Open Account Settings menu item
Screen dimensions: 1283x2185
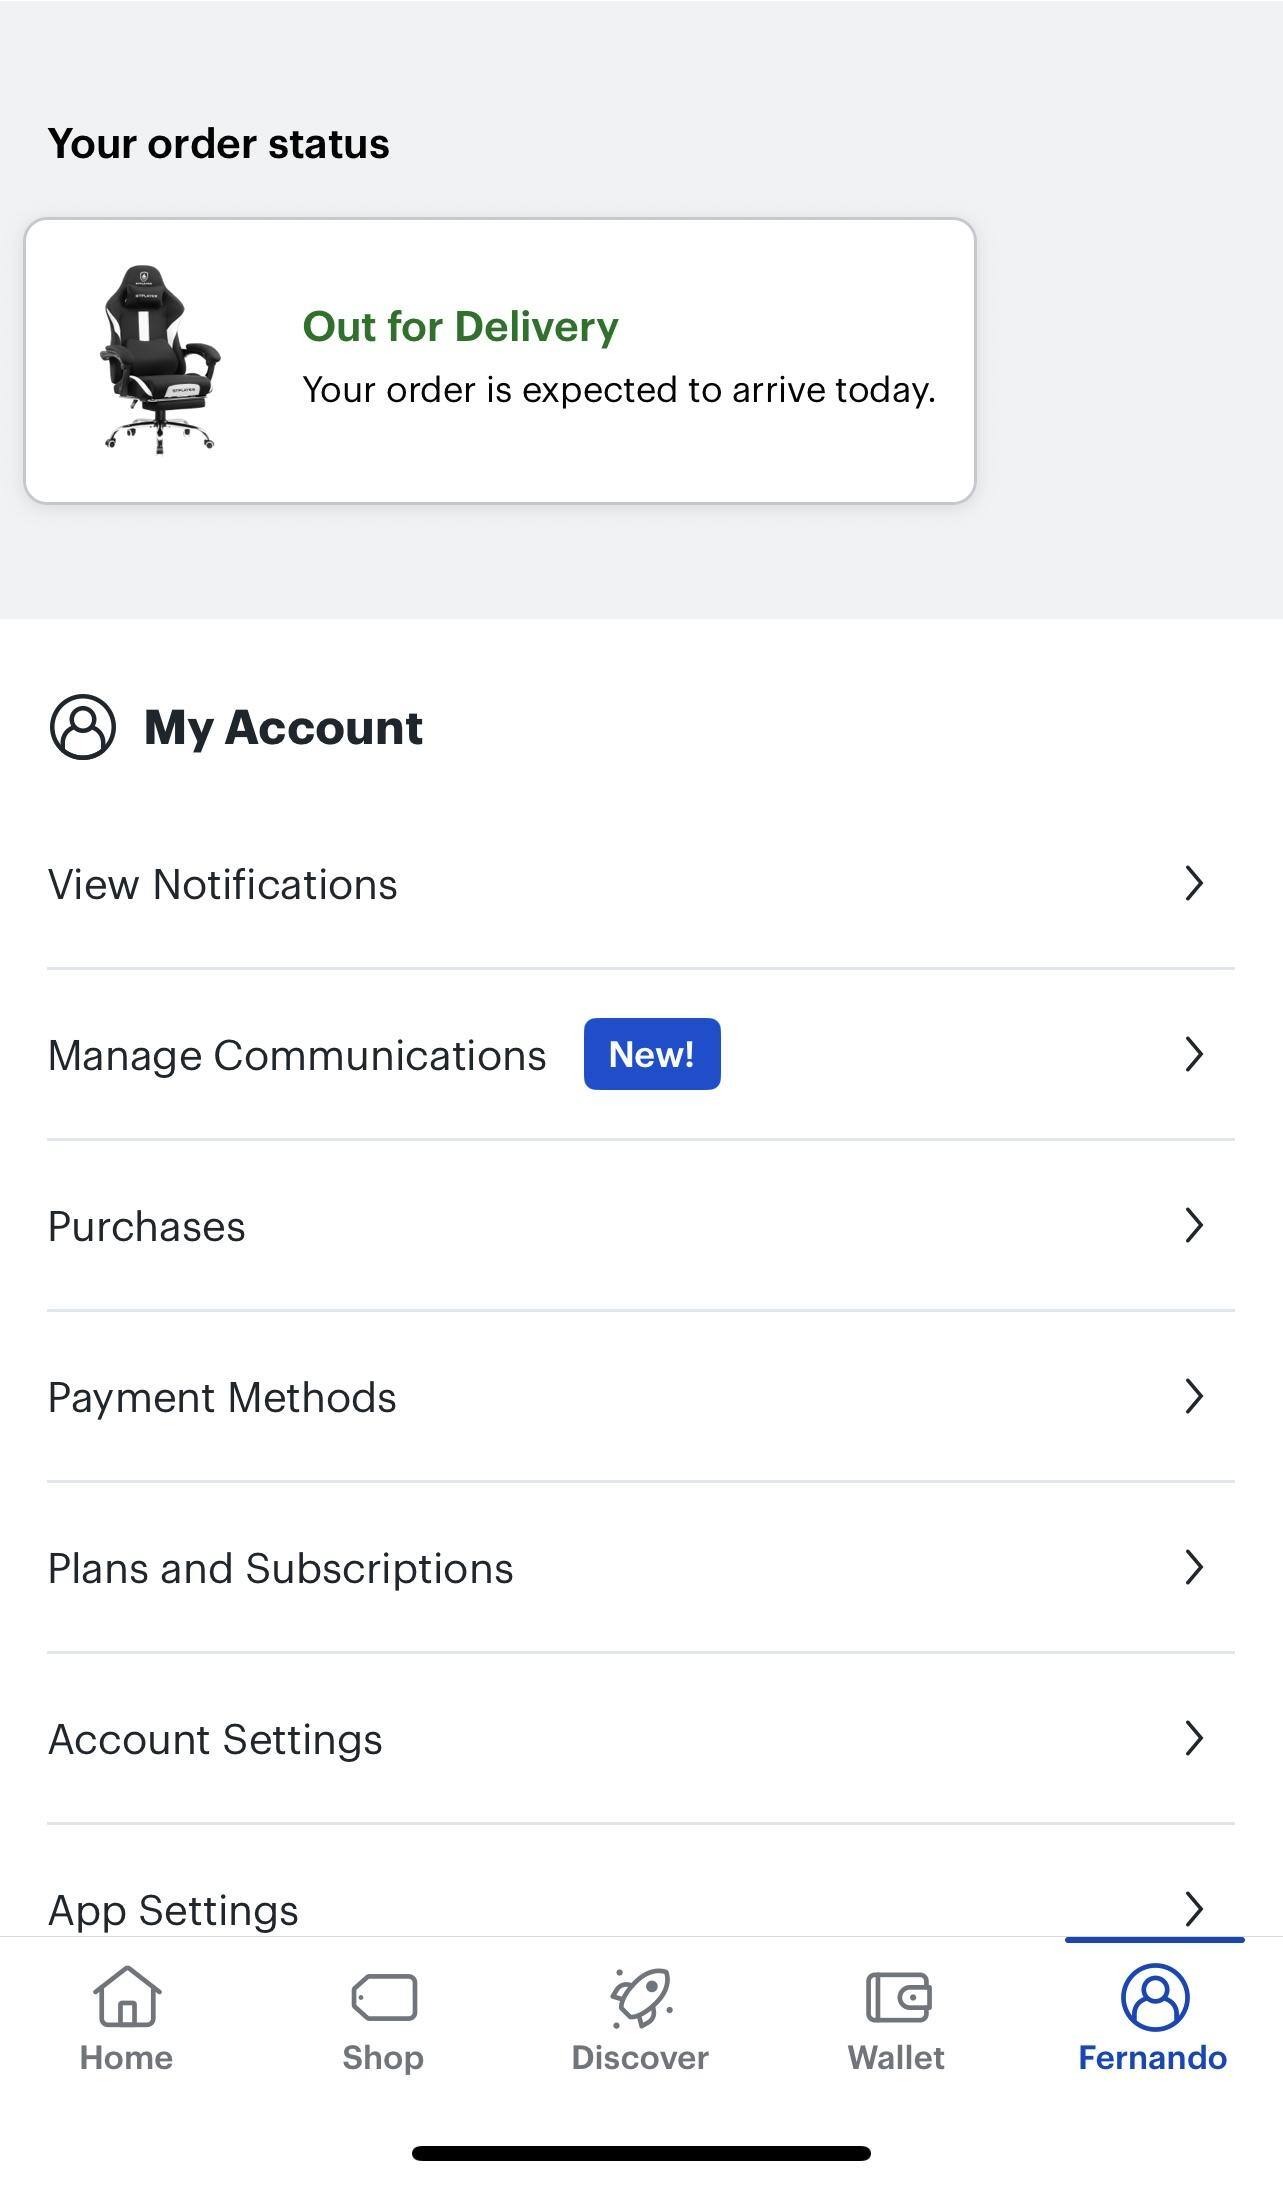coord(215,1739)
